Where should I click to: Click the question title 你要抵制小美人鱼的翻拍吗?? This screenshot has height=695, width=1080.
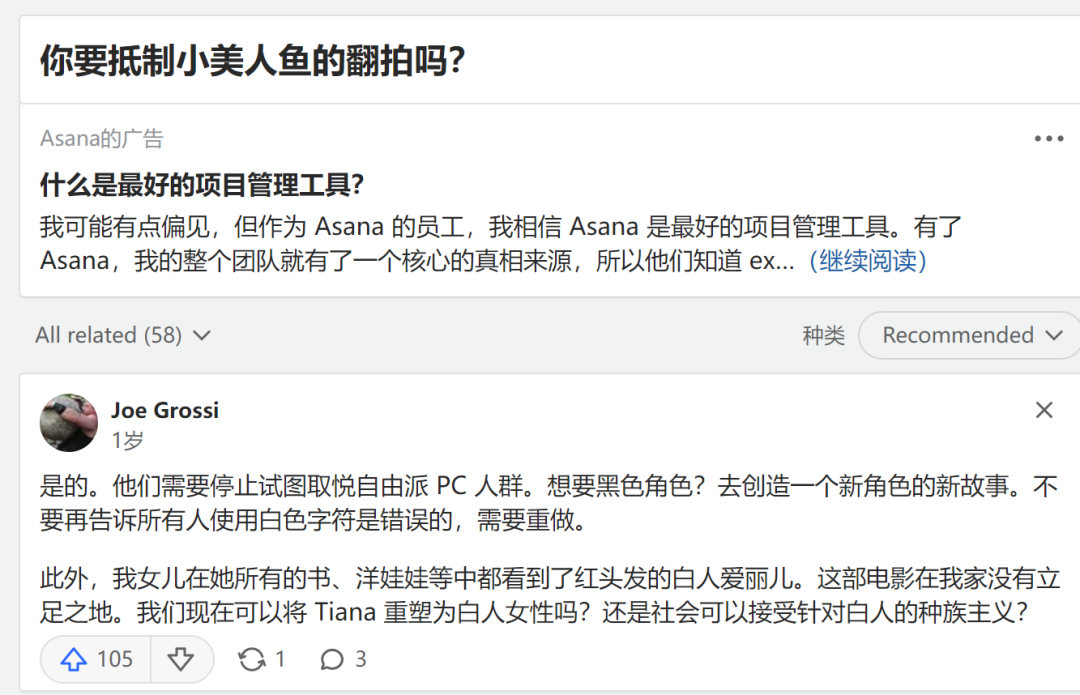[252, 62]
